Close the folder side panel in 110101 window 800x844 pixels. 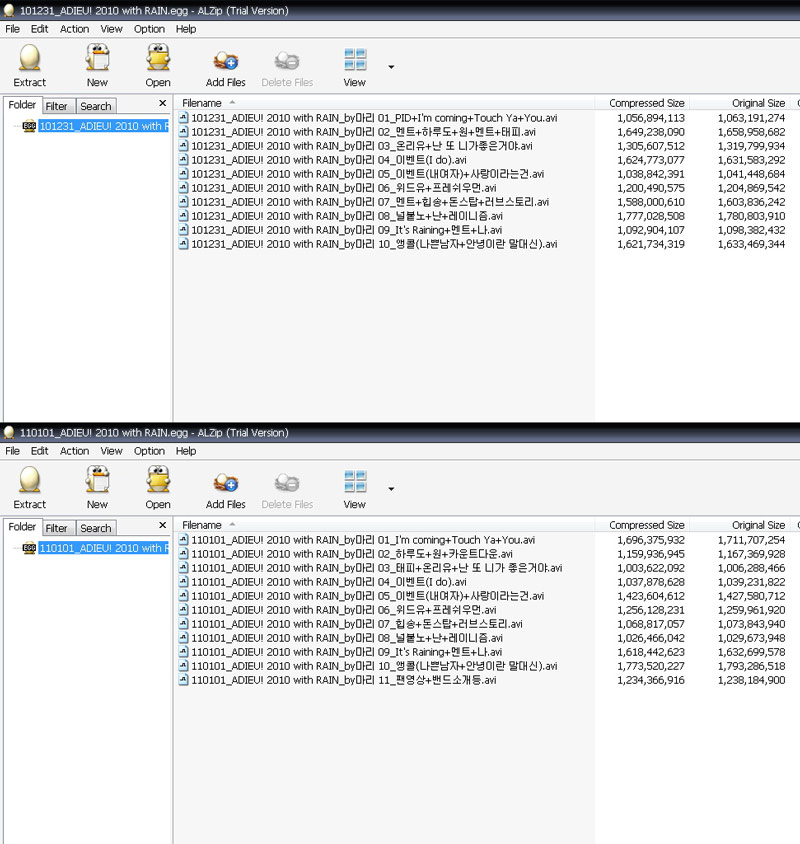click(163, 525)
